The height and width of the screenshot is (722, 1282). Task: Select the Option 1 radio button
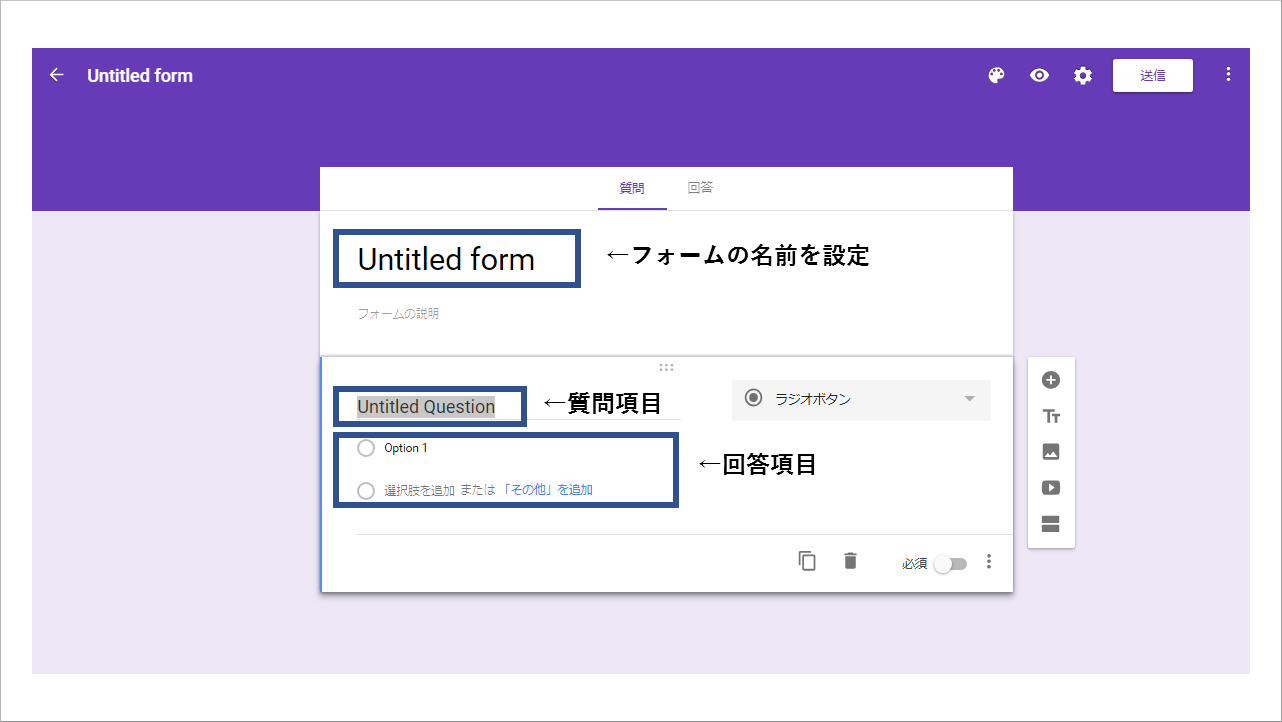pyautogui.click(x=366, y=448)
